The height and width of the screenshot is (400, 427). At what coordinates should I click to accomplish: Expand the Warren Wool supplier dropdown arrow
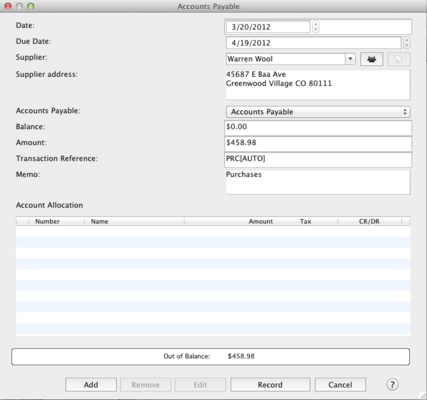pyautogui.click(x=350, y=59)
